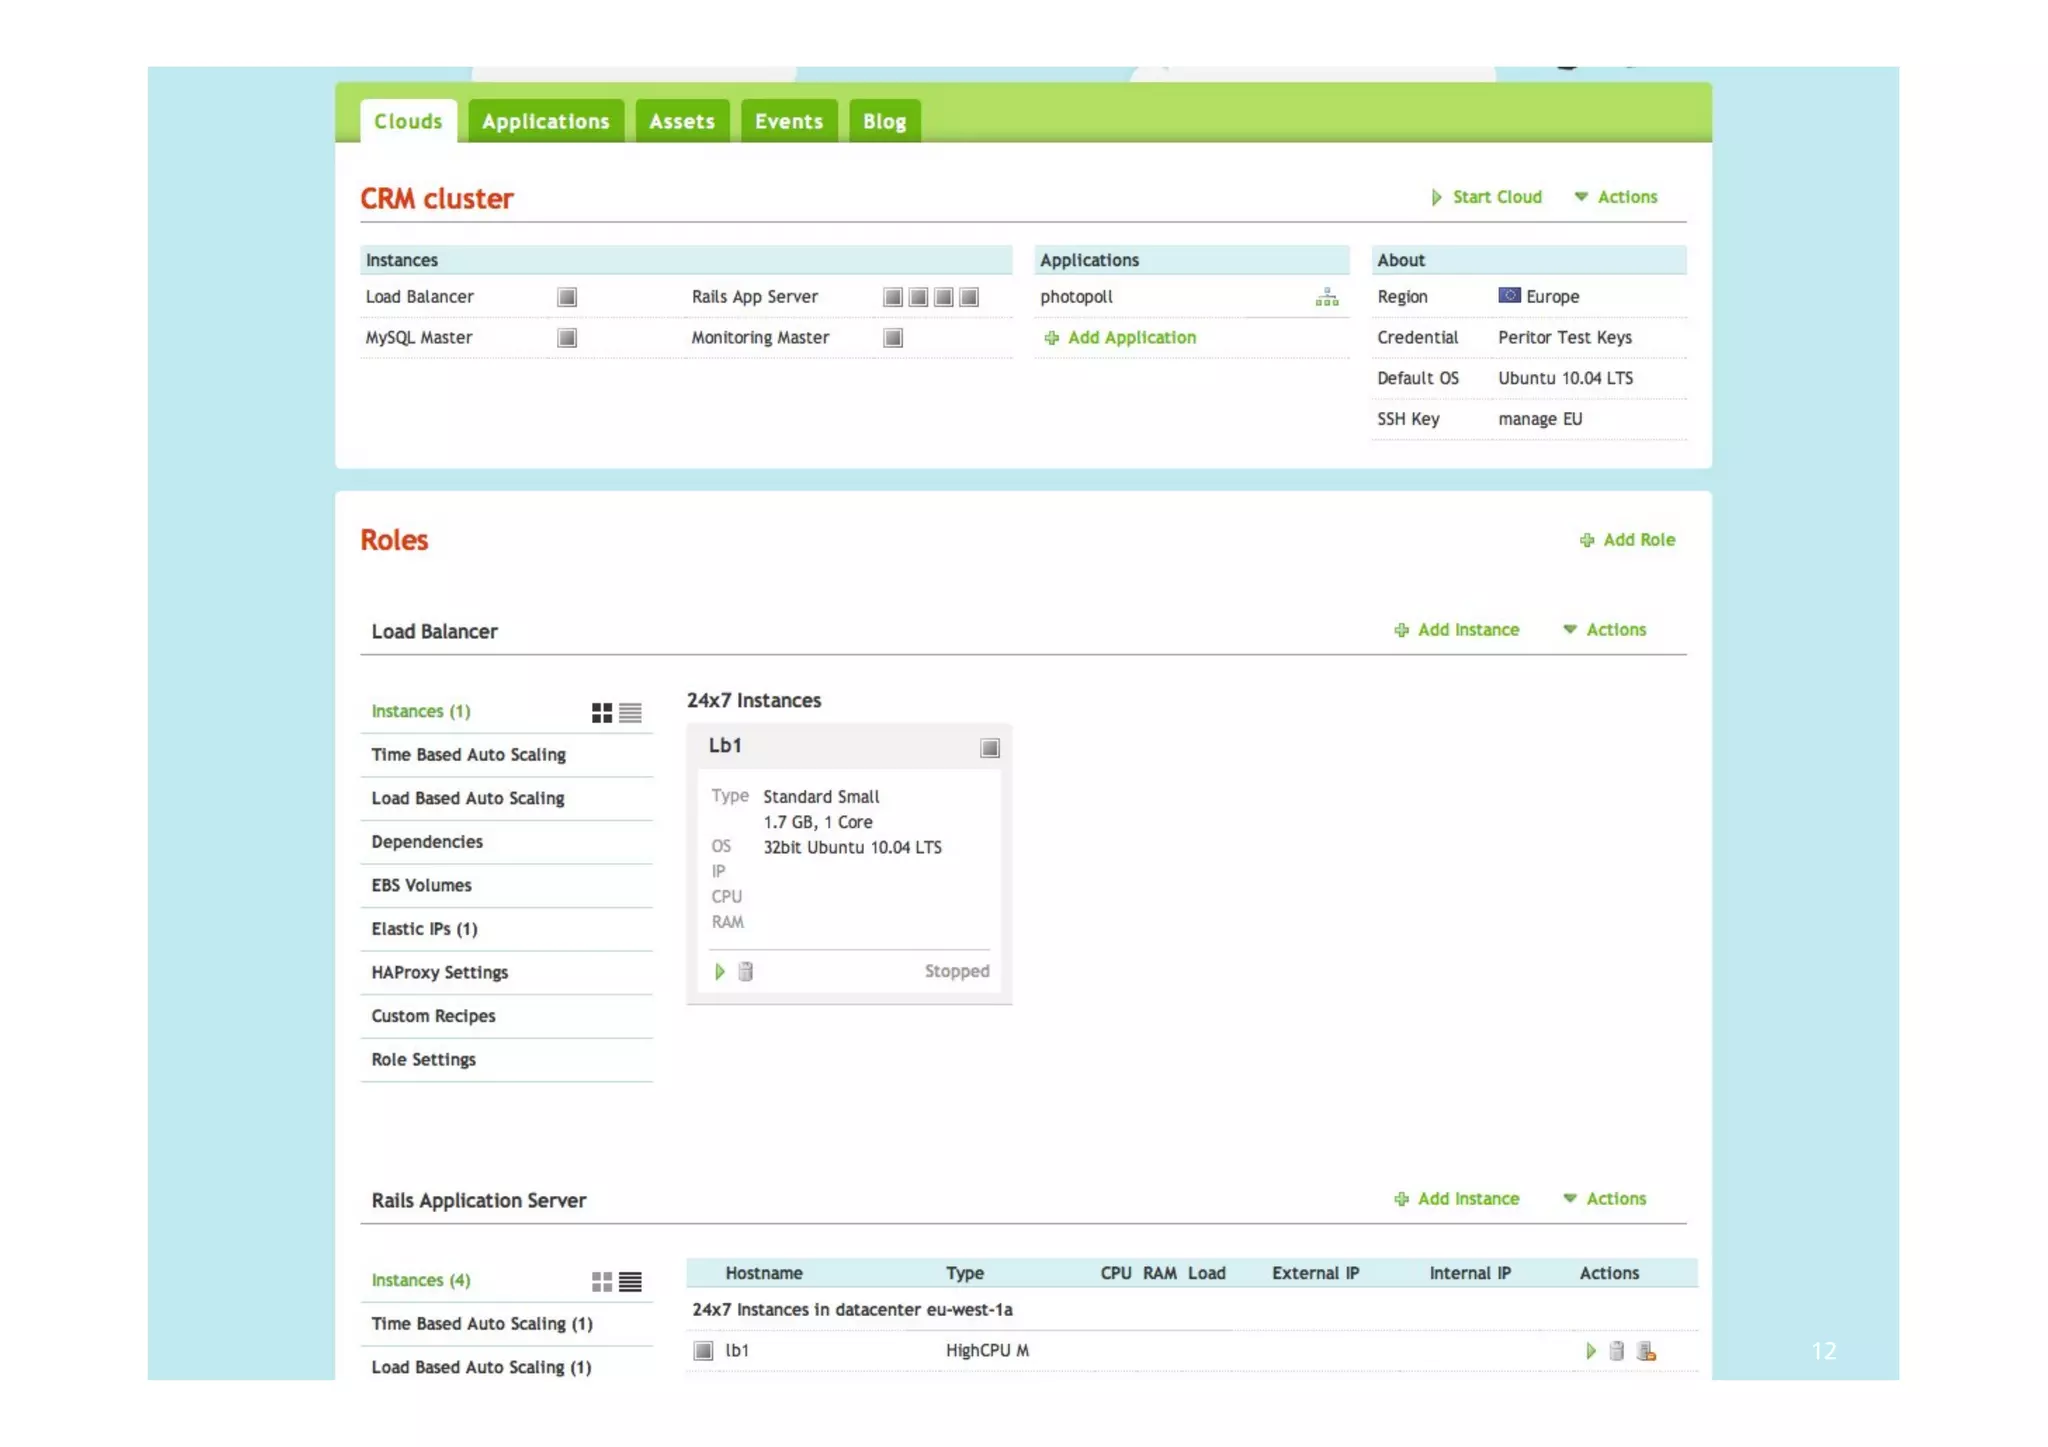The image size is (2048, 1447).
Task: Click the trash icon on Lb1 card
Action: click(x=745, y=971)
